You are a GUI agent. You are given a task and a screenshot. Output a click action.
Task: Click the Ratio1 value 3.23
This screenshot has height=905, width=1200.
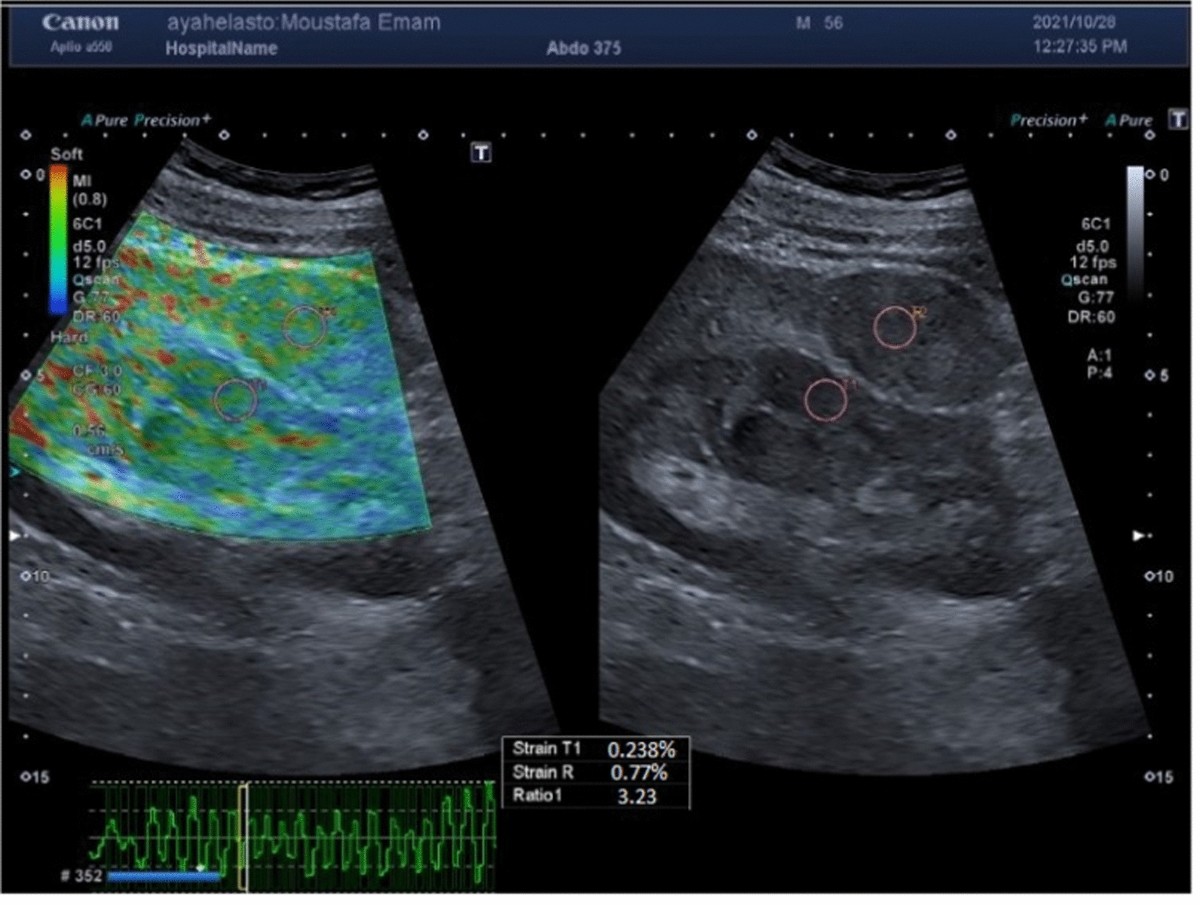click(639, 796)
